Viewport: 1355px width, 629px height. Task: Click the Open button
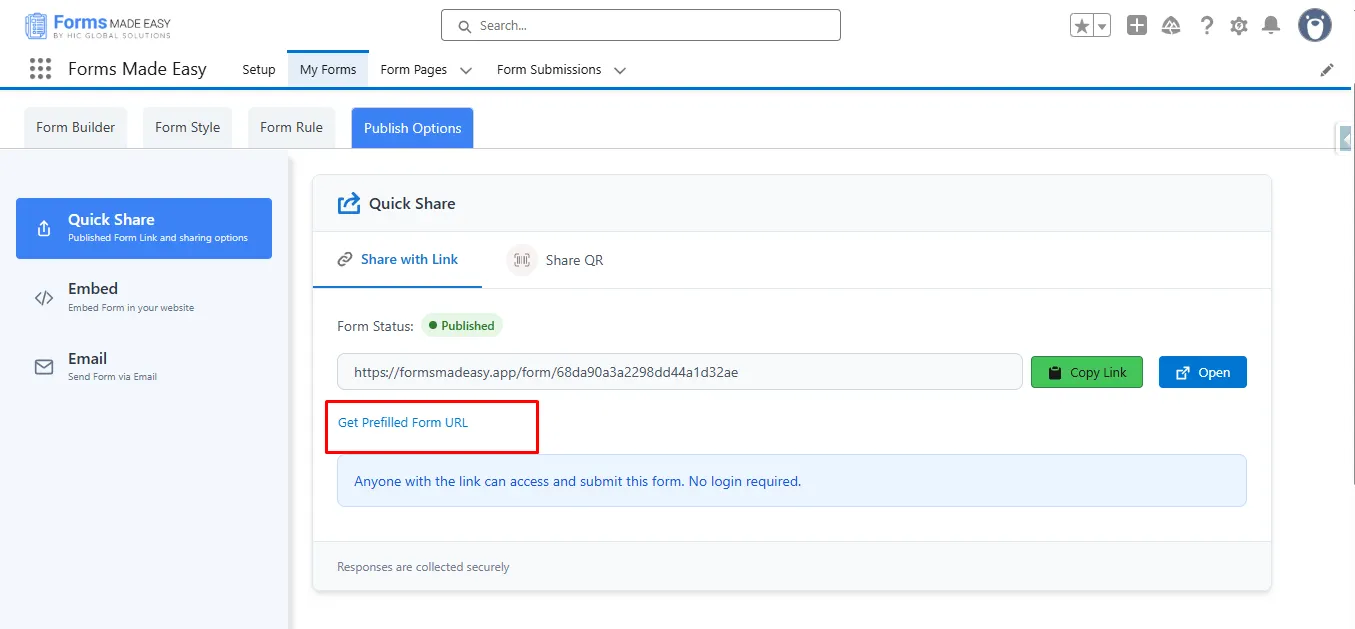point(1203,372)
